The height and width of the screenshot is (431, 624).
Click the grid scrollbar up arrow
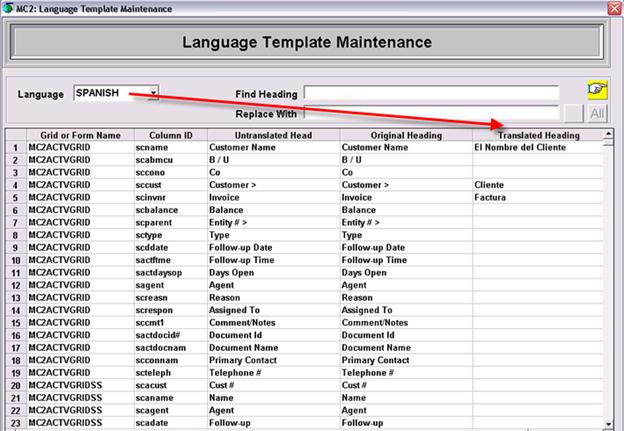(x=608, y=134)
